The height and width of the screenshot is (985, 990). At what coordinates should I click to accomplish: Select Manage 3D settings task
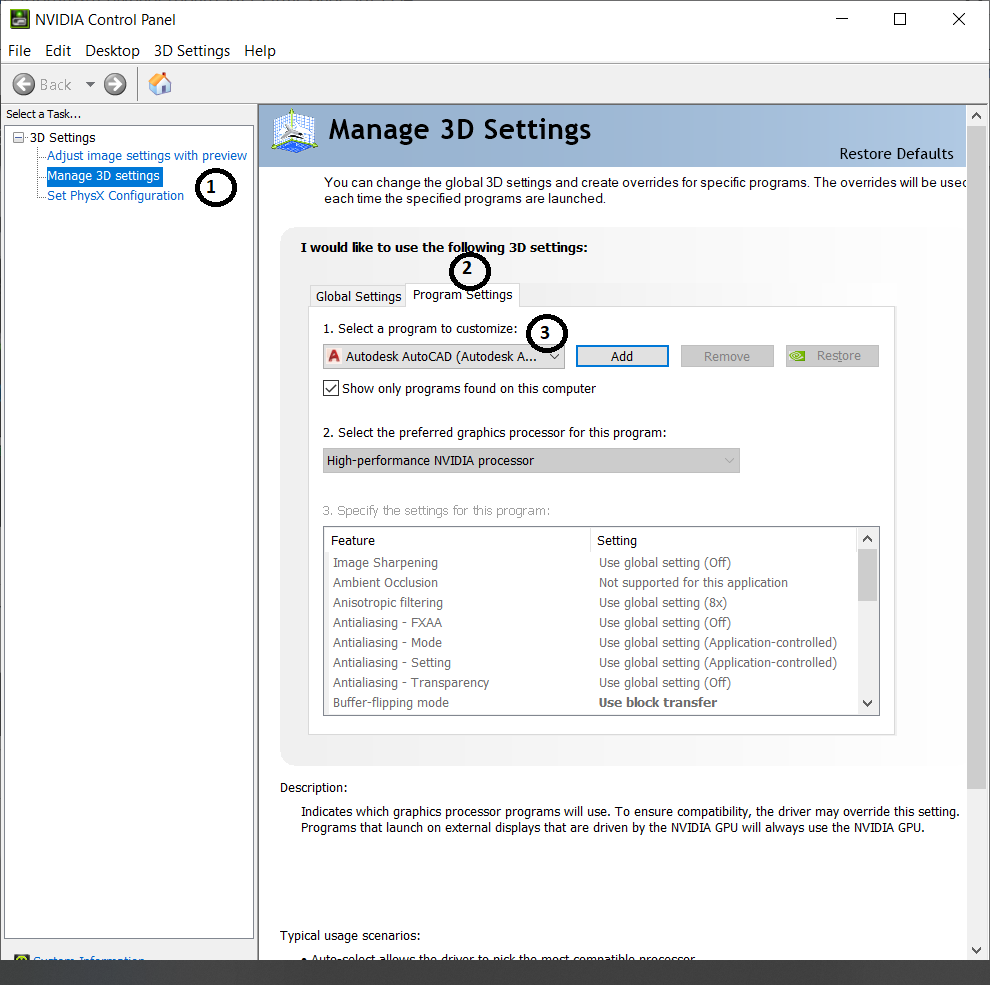[104, 176]
